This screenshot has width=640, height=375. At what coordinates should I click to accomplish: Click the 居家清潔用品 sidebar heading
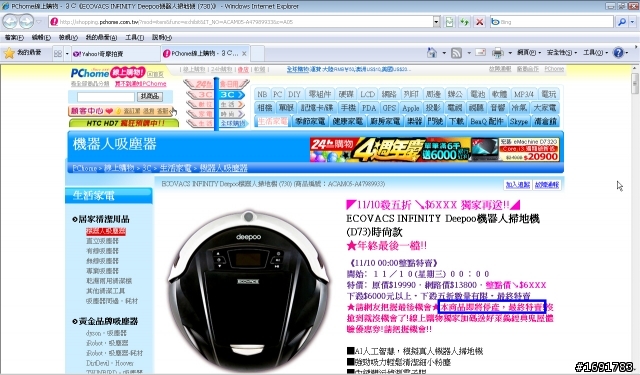click(x=104, y=220)
